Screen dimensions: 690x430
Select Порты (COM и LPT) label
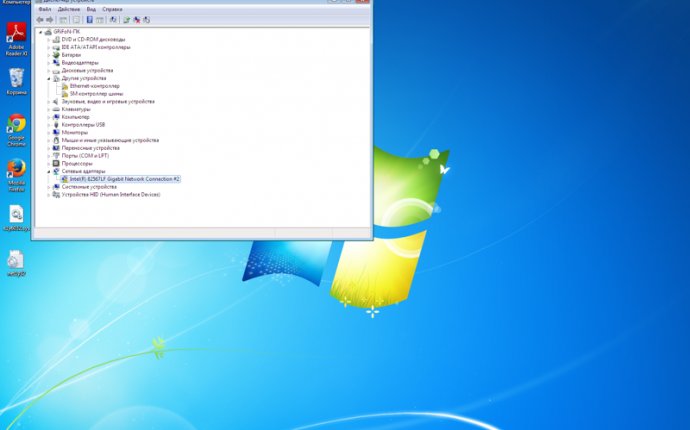85,156
